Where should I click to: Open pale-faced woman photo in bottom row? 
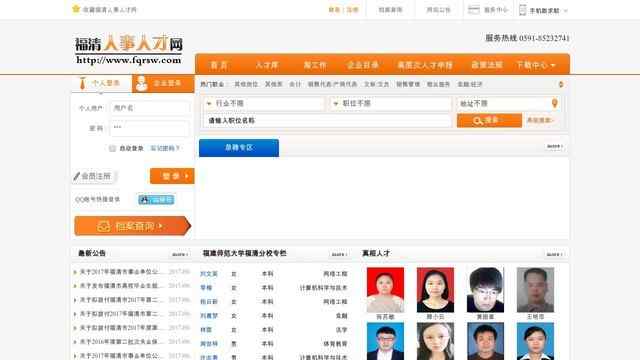click(435, 341)
